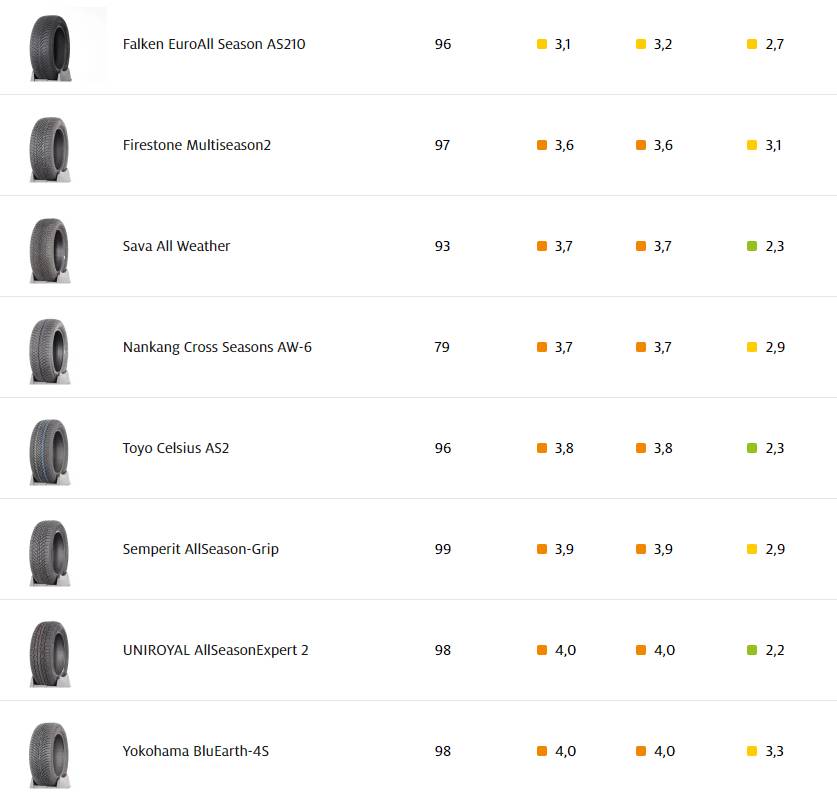
Task: Click the Firestone Multiseason2 product name
Action: coord(197,146)
